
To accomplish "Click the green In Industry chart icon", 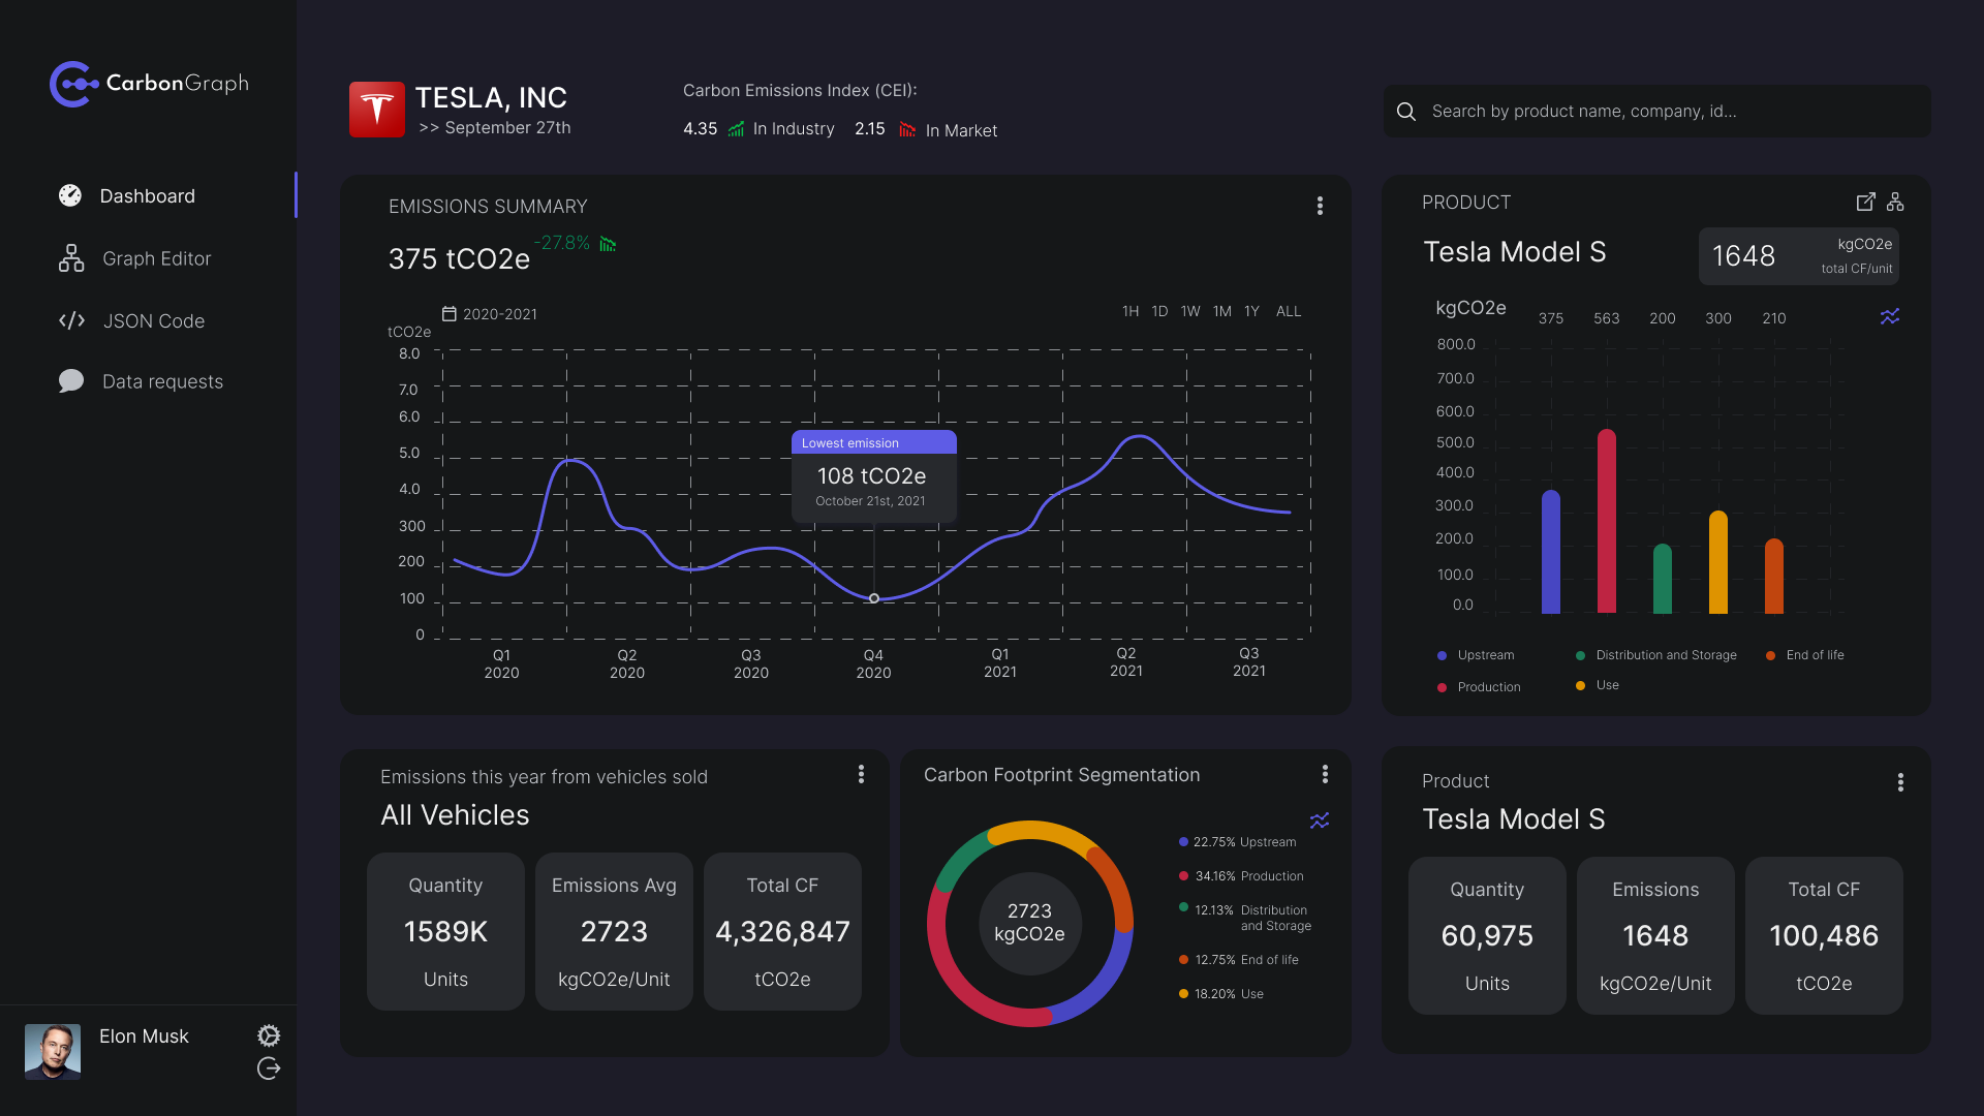I will [x=736, y=129].
